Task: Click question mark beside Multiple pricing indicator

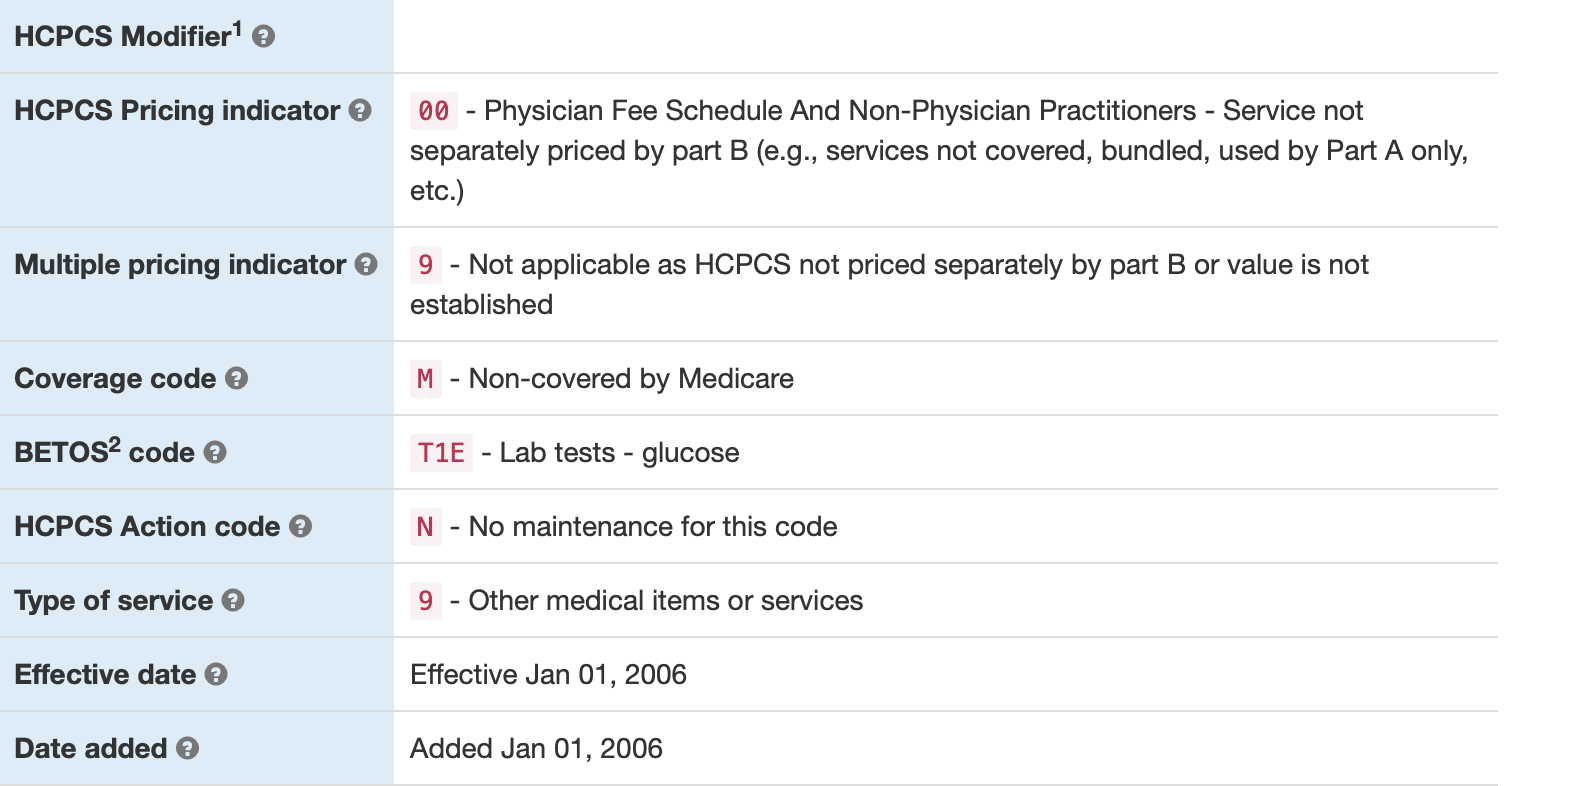Action: 366,265
